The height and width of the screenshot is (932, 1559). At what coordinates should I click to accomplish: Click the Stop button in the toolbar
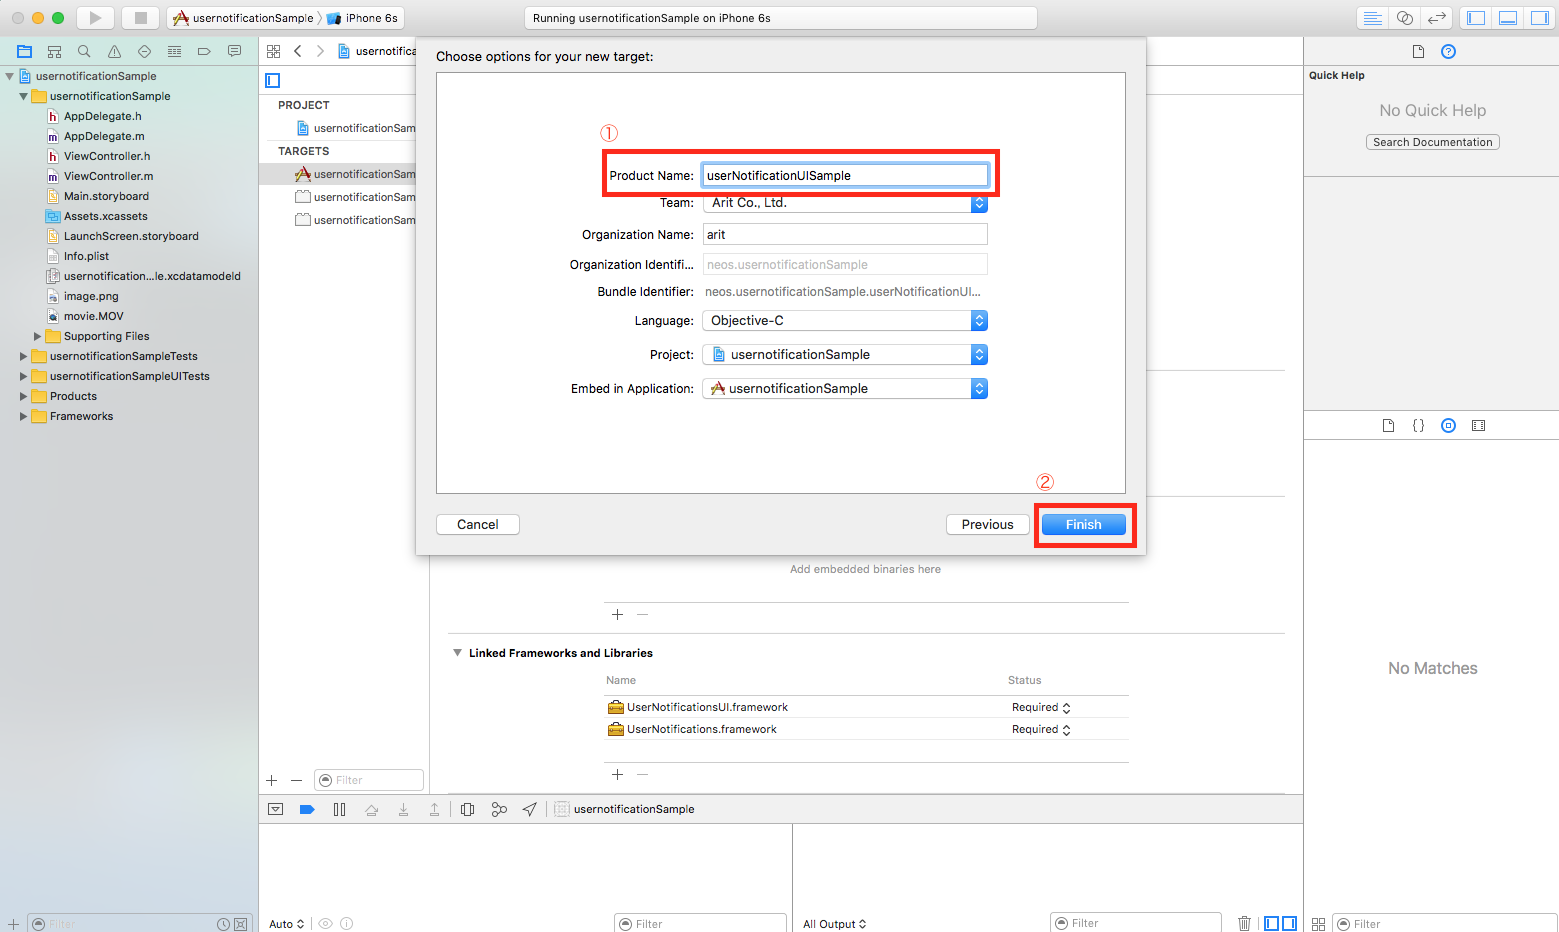pyautogui.click(x=141, y=18)
